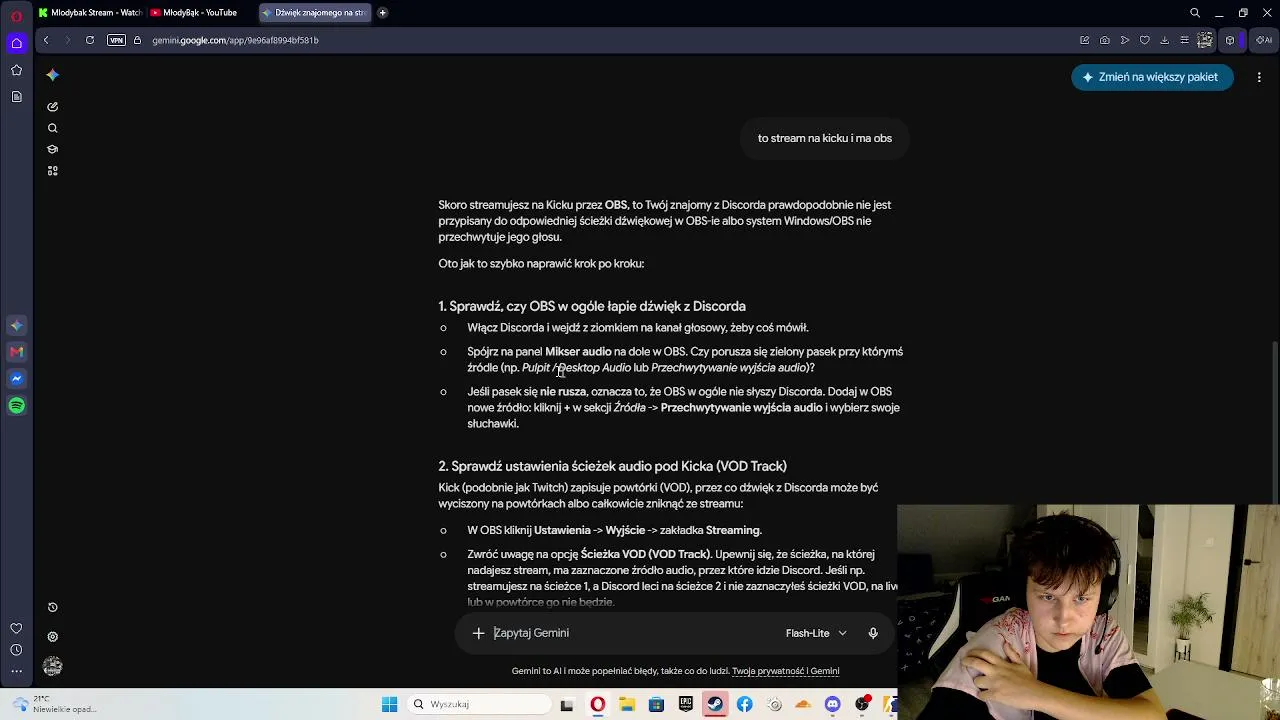Open File Explorer from the taskbar
1280x720 pixels.
tap(627, 704)
